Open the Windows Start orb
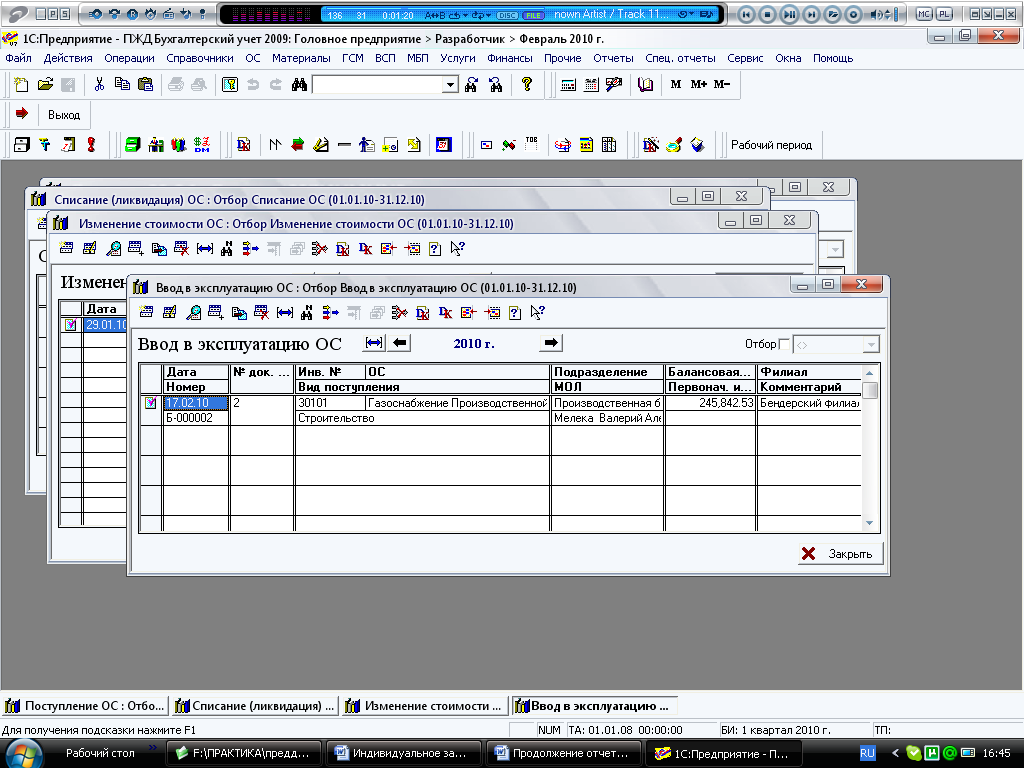The height and width of the screenshot is (768, 1024). 24,754
